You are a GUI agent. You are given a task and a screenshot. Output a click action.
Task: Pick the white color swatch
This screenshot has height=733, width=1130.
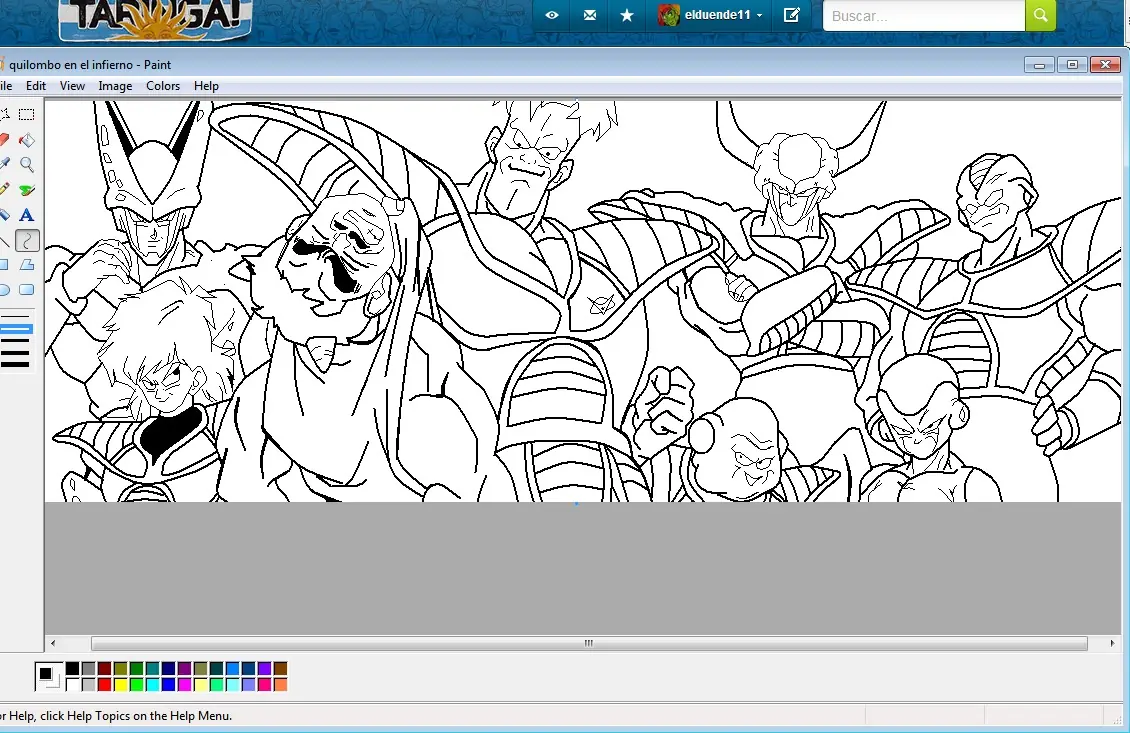(73, 685)
